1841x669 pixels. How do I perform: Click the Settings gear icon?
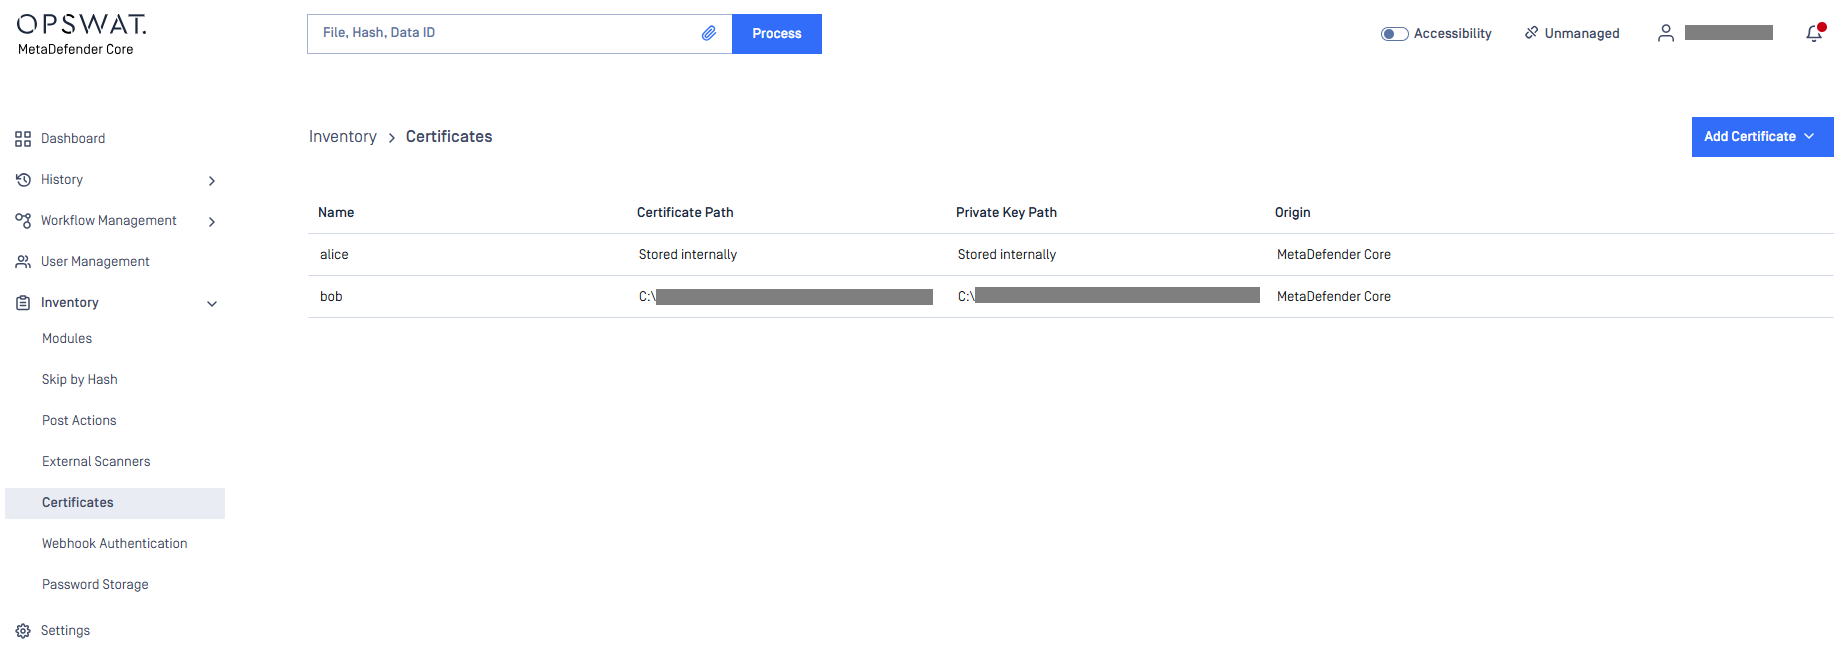23,631
